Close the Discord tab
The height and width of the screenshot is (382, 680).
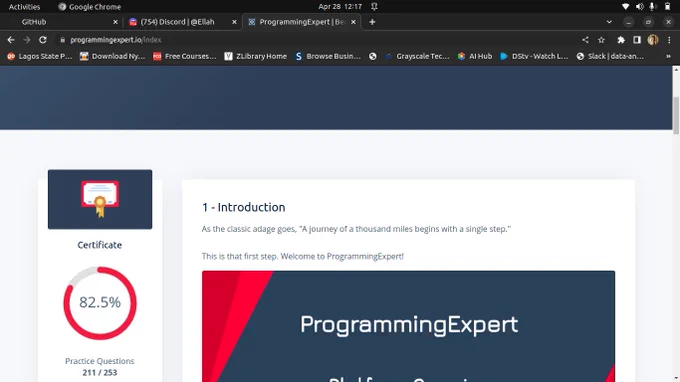click(x=234, y=22)
